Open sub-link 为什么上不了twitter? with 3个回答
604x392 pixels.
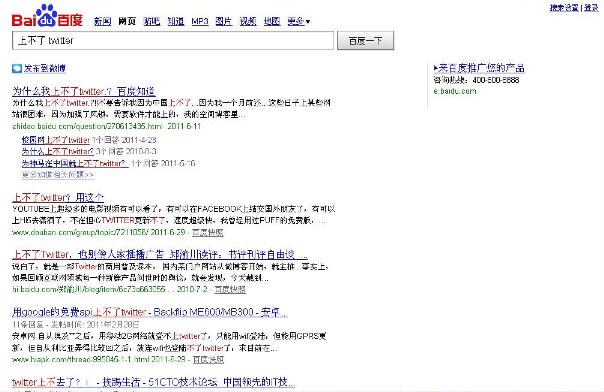(x=57, y=151)
